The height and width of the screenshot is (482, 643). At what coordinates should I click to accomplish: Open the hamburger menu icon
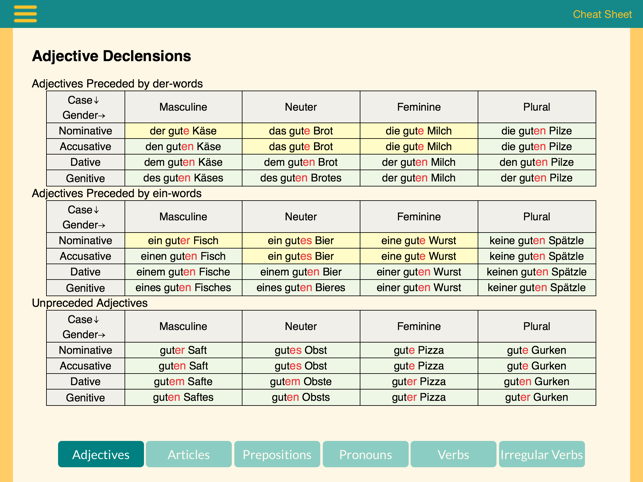25,14
